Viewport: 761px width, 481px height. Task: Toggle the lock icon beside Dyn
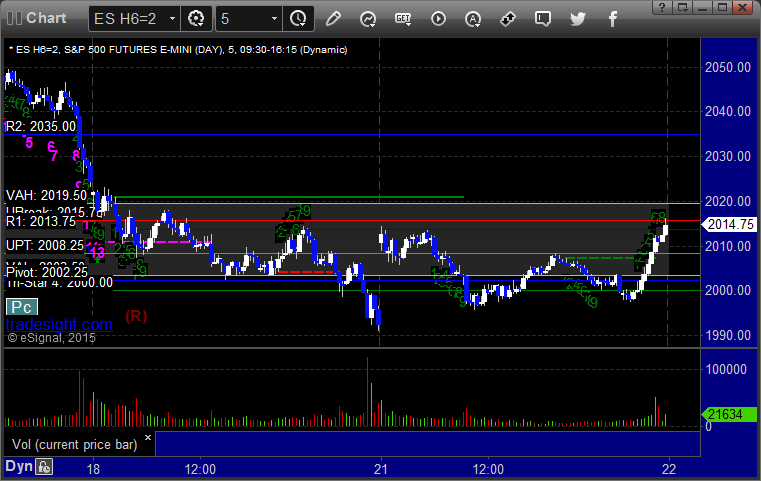[x=44, y=466]
